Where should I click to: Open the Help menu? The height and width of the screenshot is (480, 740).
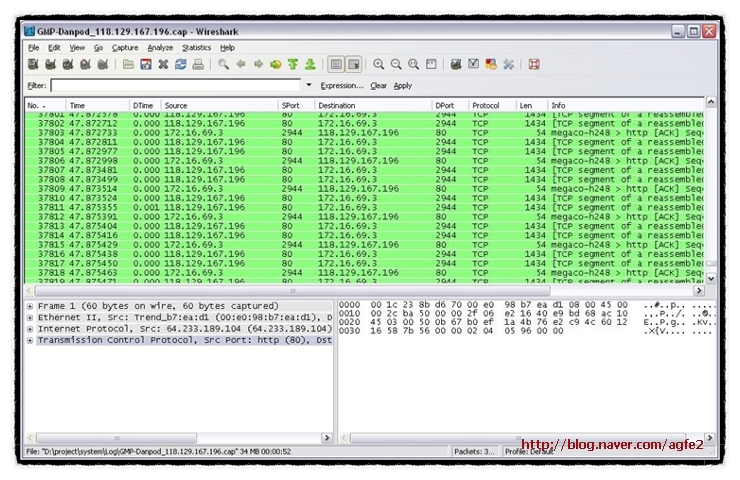227,48
